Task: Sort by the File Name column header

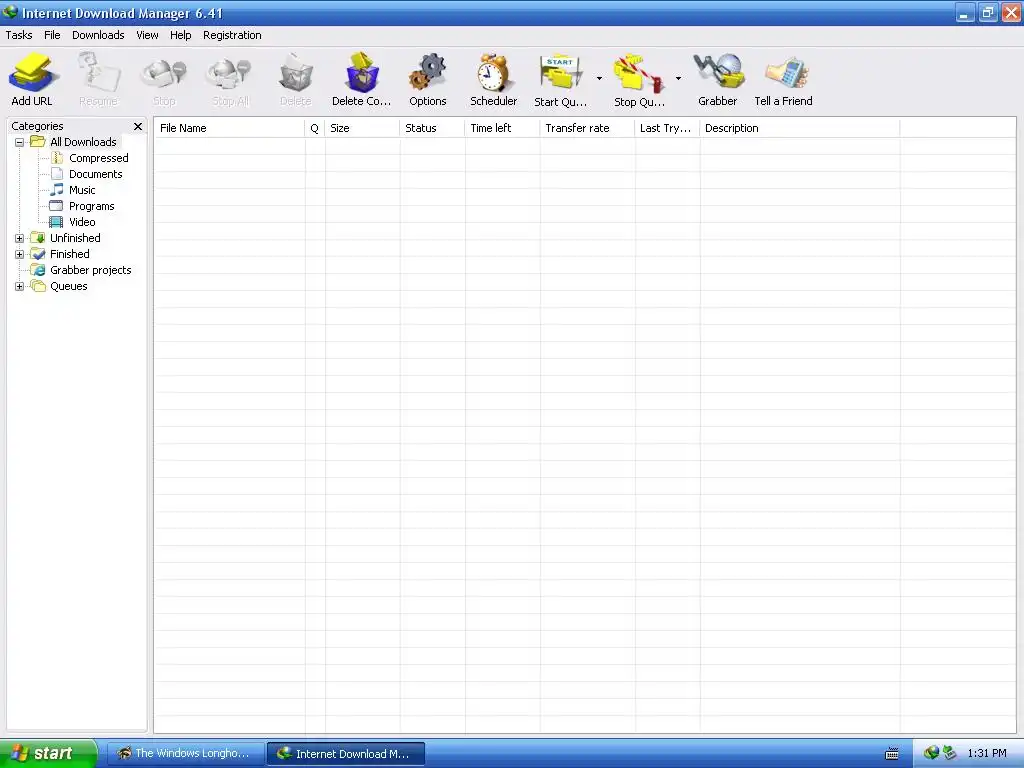Action: pos(229,128)
